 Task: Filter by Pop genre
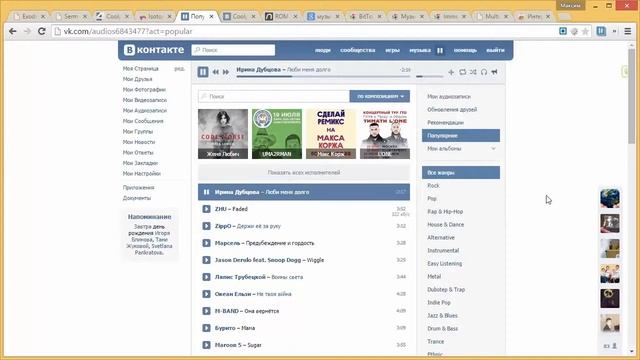[x=432, y=199]
